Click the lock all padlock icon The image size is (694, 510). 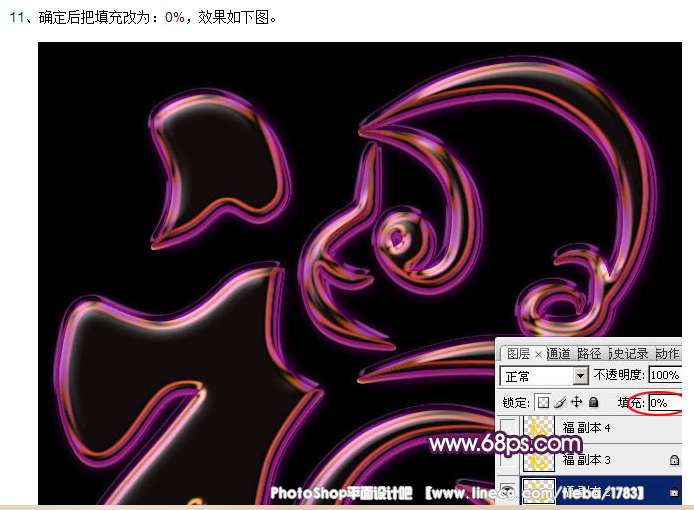point(592,402)
